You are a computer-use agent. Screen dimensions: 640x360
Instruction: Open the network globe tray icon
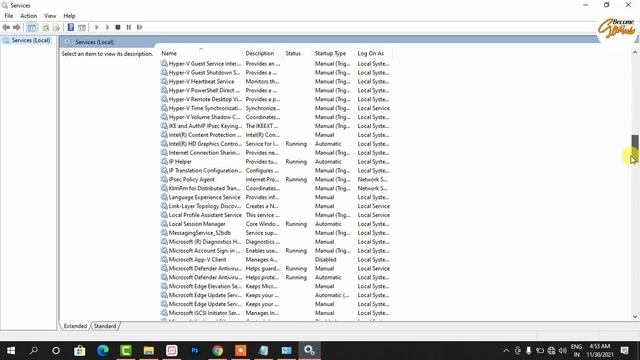pyautogui.click(x=551, y=351)
